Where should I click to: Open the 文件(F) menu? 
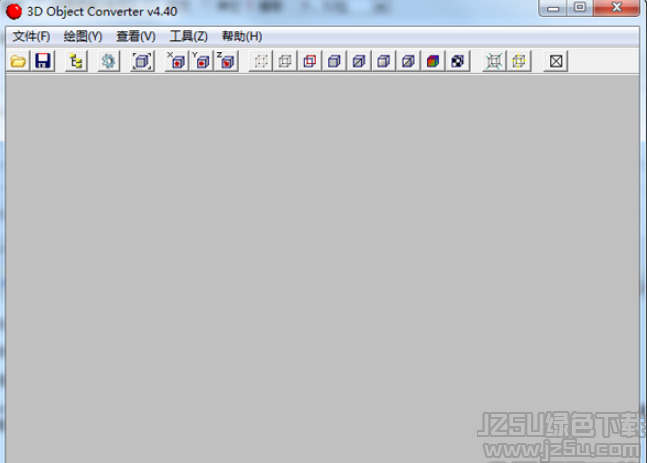point(31,36)
